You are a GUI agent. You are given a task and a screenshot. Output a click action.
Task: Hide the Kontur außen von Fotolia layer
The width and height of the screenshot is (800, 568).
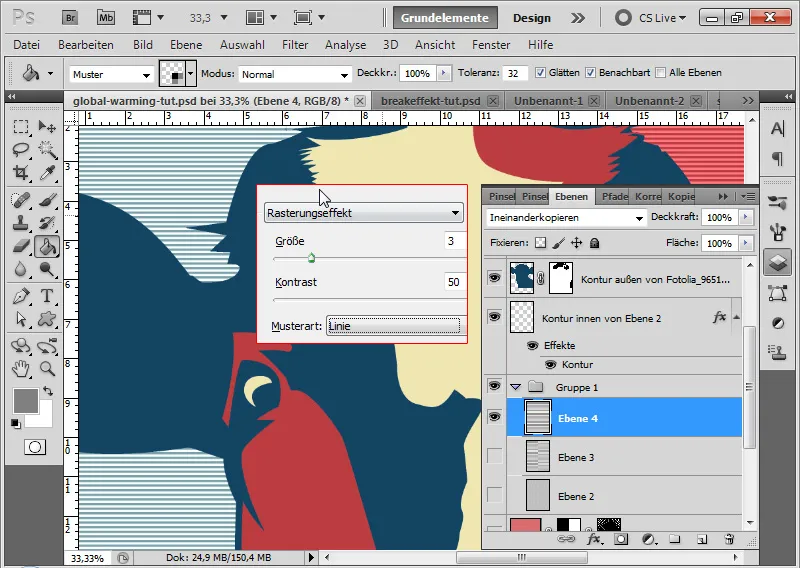[494, 278]
